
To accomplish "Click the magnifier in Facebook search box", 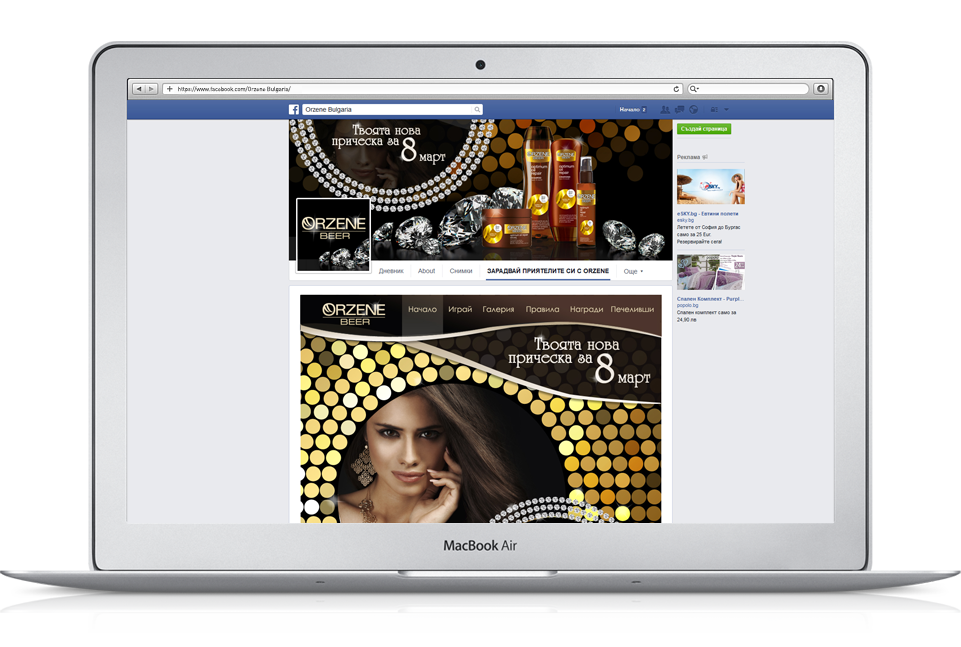I will pyautogui.click(x=477, y=110).
